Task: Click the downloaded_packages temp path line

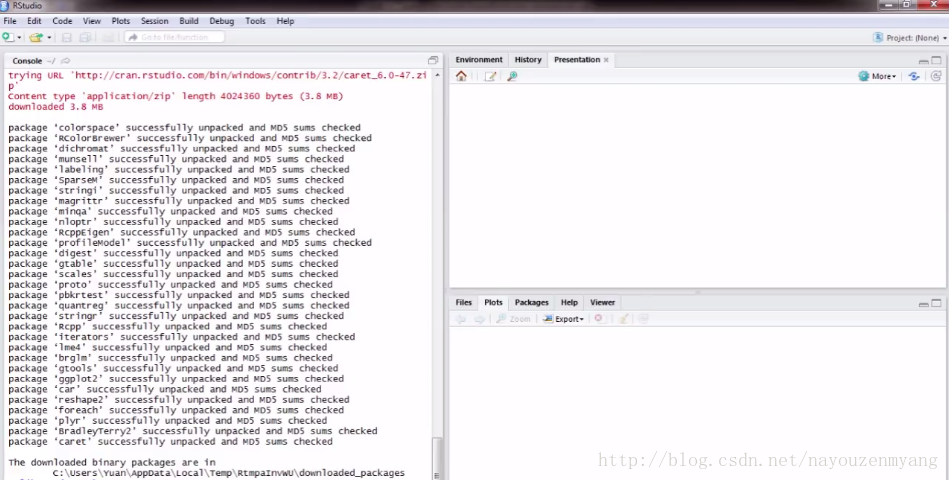Action: 228,473
